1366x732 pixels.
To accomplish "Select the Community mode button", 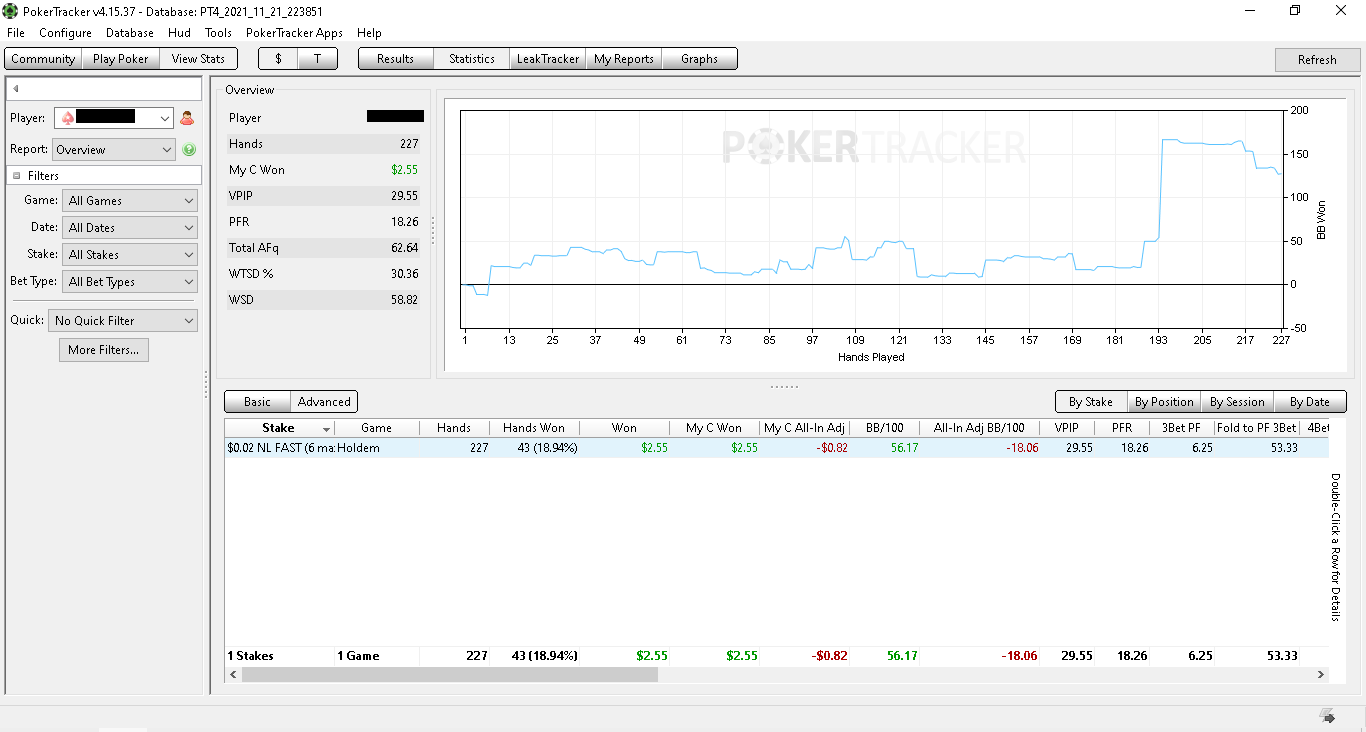I will point(43,59).
